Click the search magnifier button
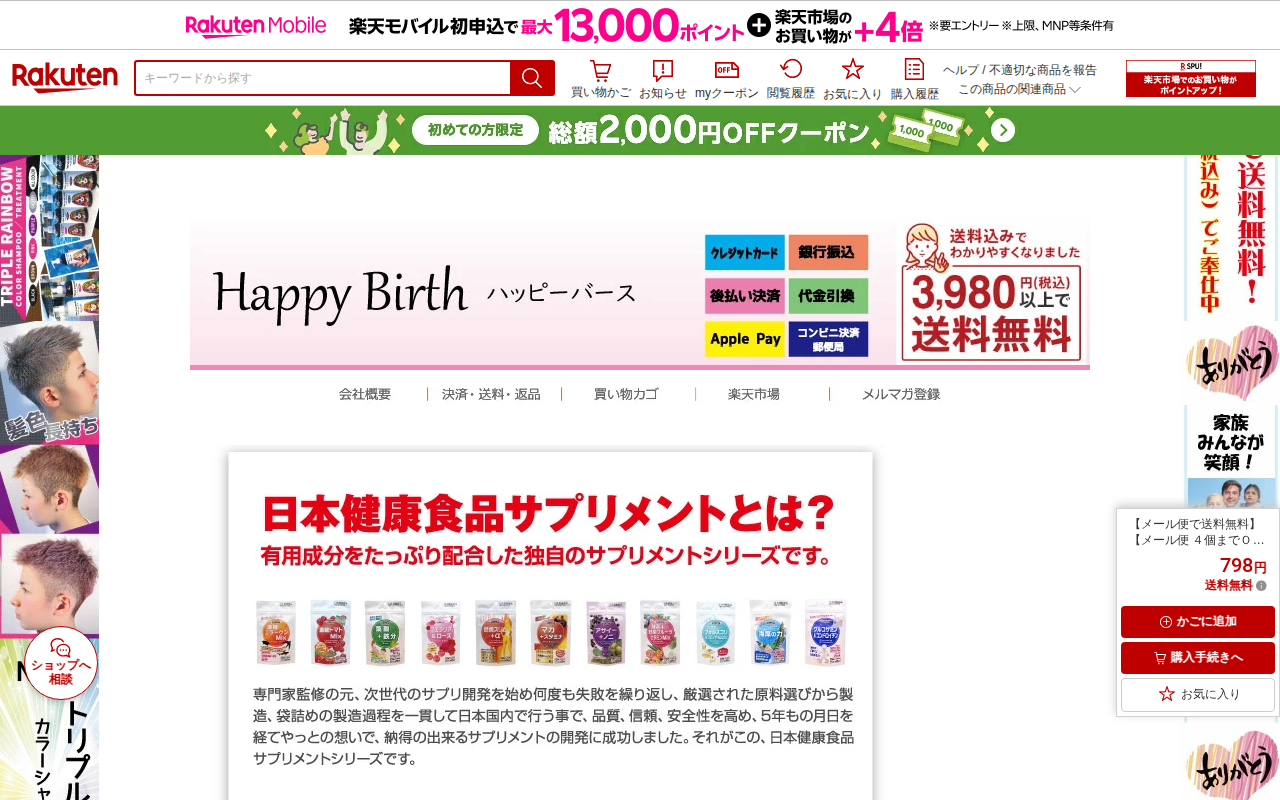Image resolution: width=1280 pixels, height=800 pixels. (532, 78)
